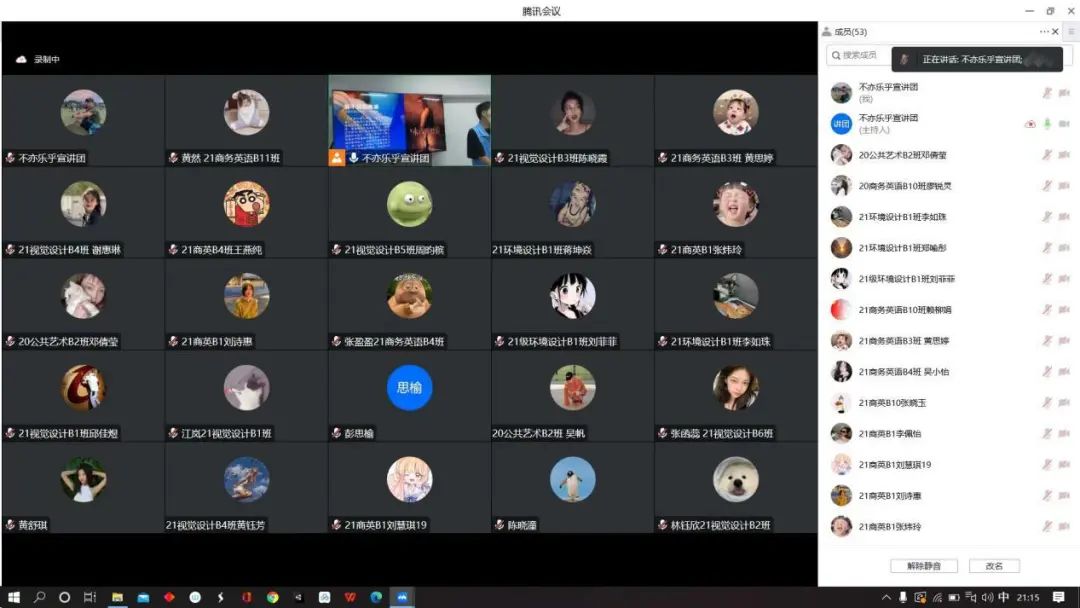Click the host's red screen-sharing eye icon
The height and width of the screenshot is (608, 1080).
click(1030, 124)
